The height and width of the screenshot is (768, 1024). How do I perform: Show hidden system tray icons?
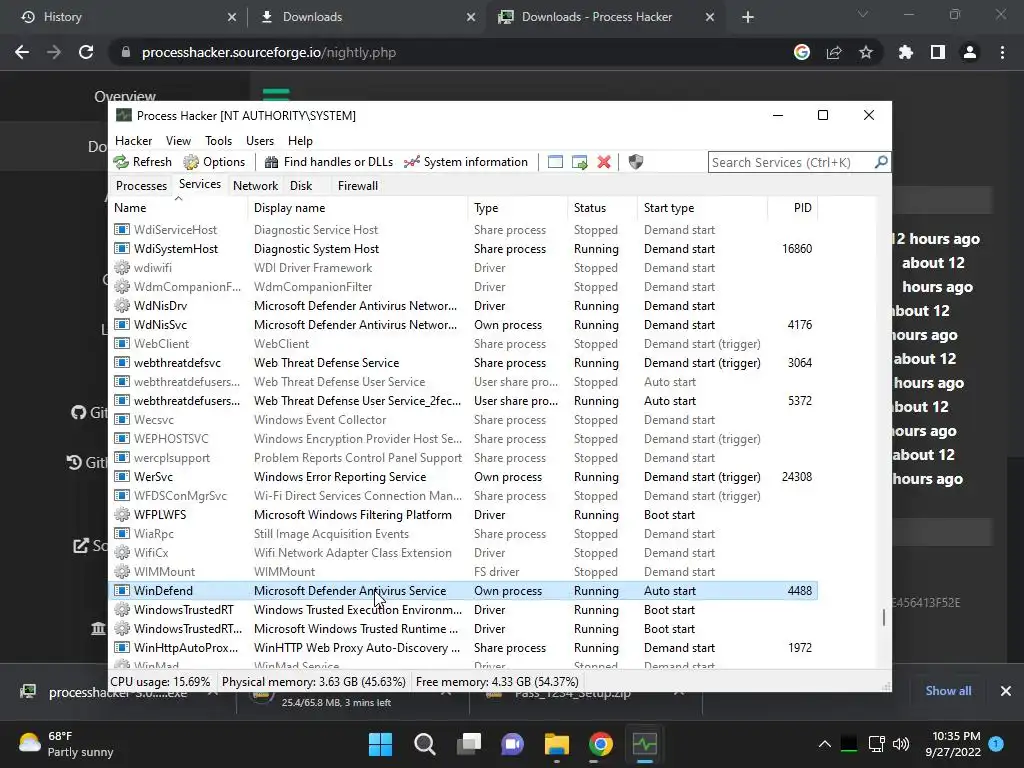click(x=825, y=744)
